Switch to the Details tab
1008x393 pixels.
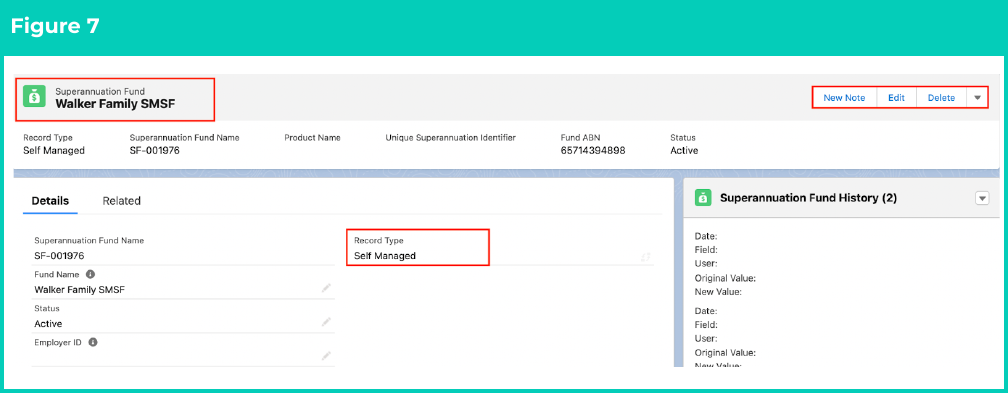50,201
